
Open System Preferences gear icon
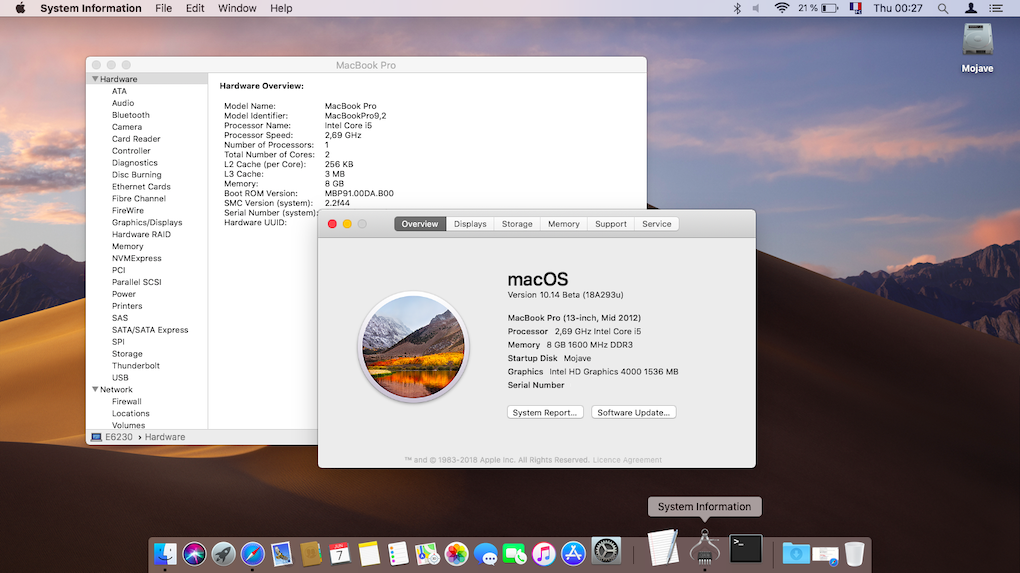(x=606, y=551)
